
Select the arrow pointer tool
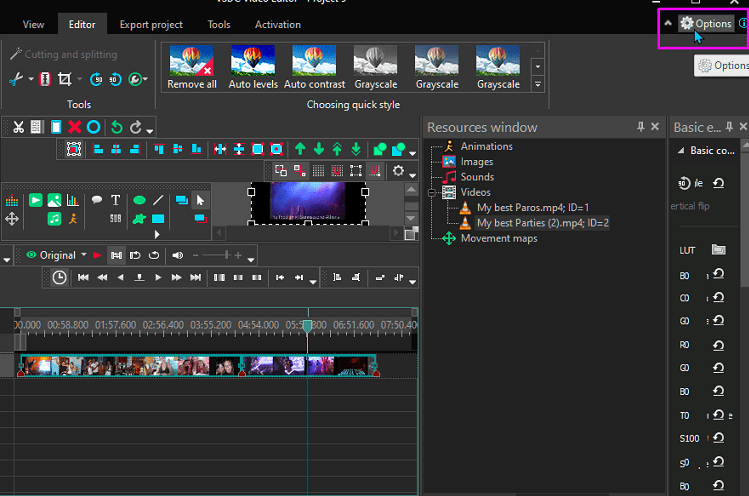(x=200, y=200)
